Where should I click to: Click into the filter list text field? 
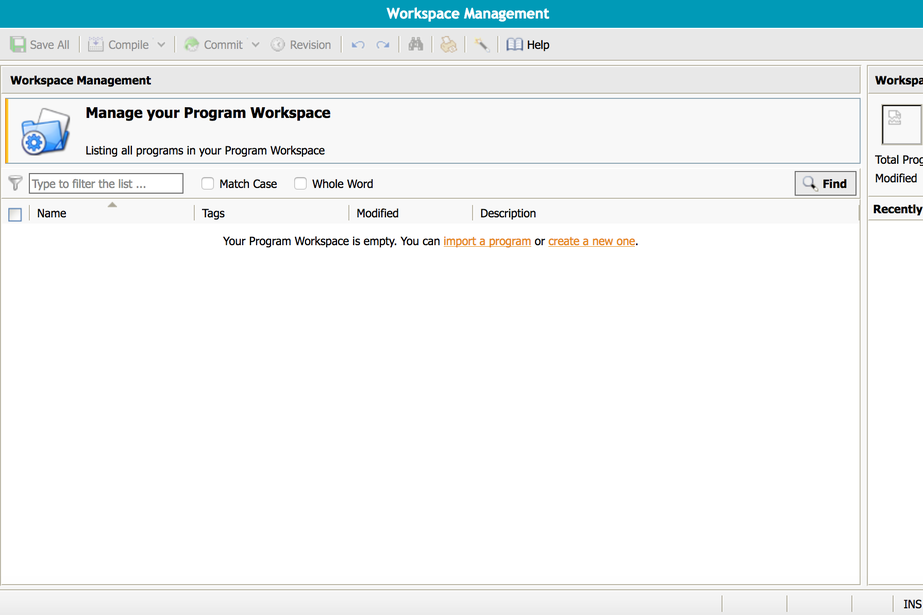[x=106, y=184]
